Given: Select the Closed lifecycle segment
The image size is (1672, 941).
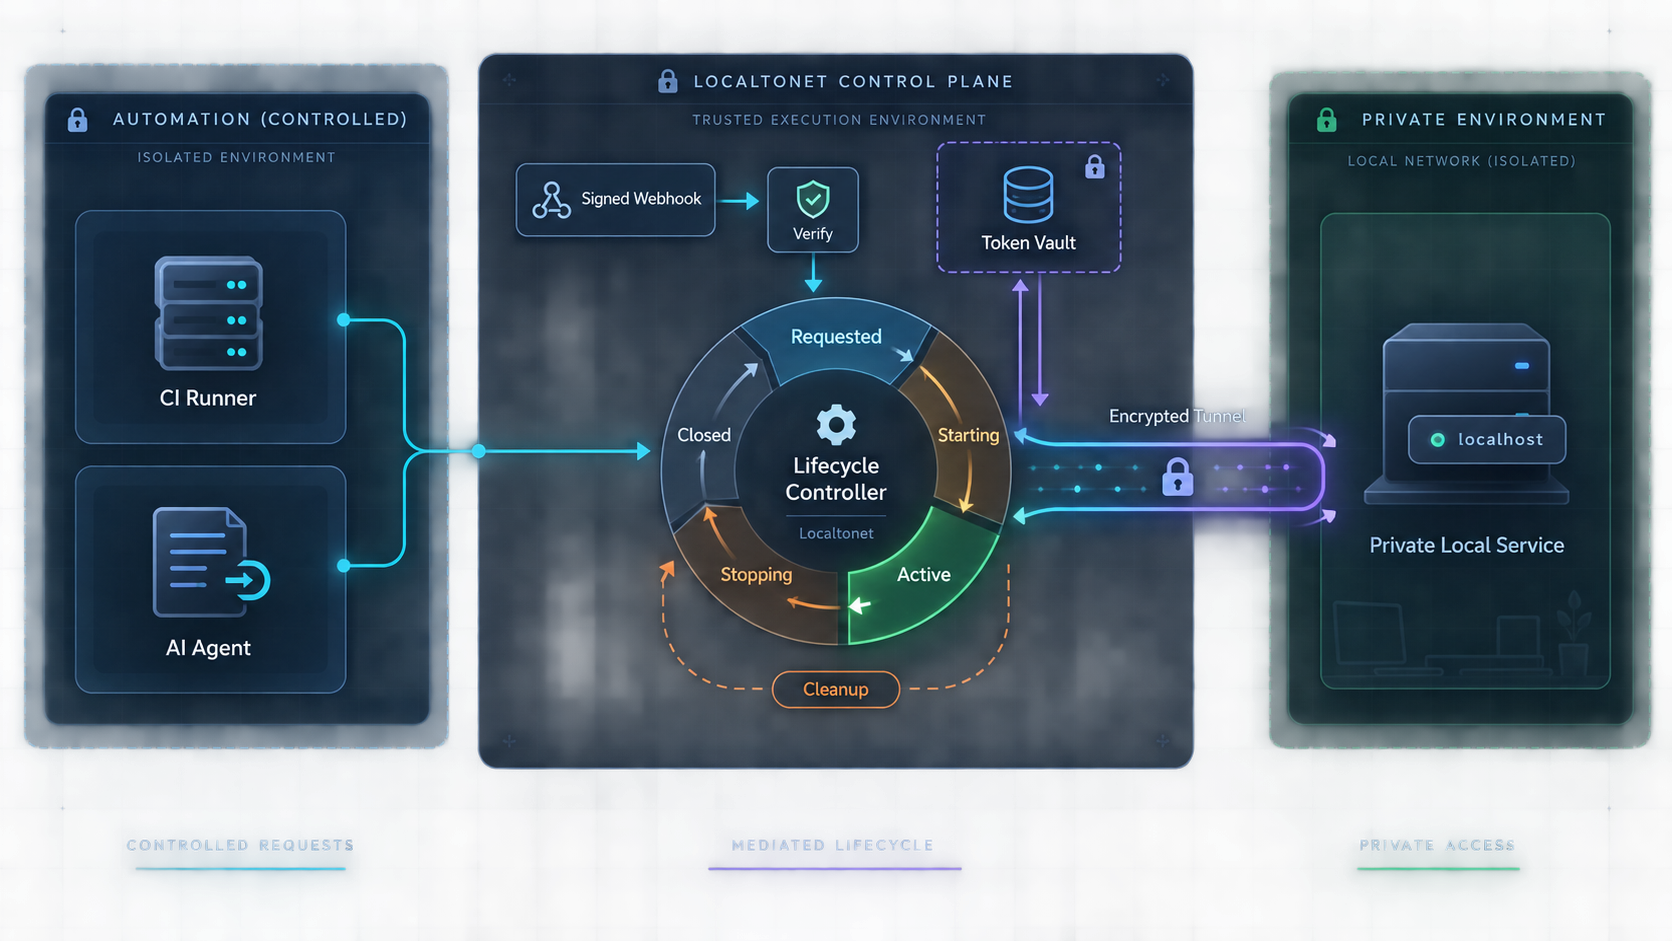Looking at the screenshot, I should tap(704, 435).
